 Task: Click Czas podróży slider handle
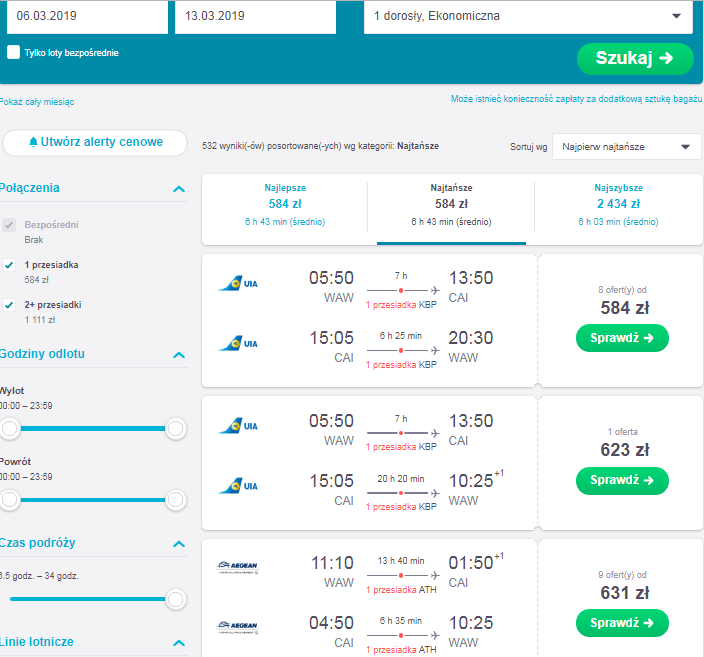[175, 599]
